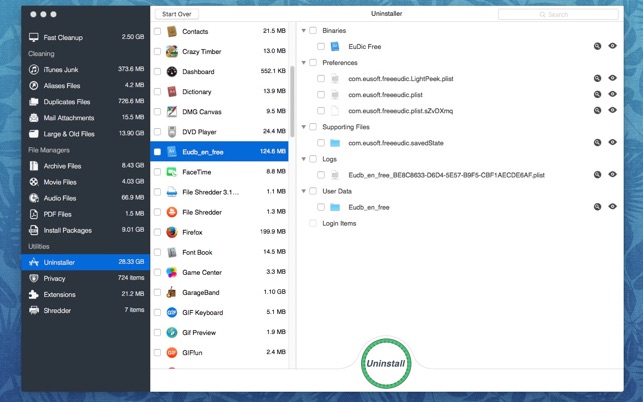643x402 pixels.
Task: Click the Start Over button
Action: pyautogui.click(x=177, y=14)
